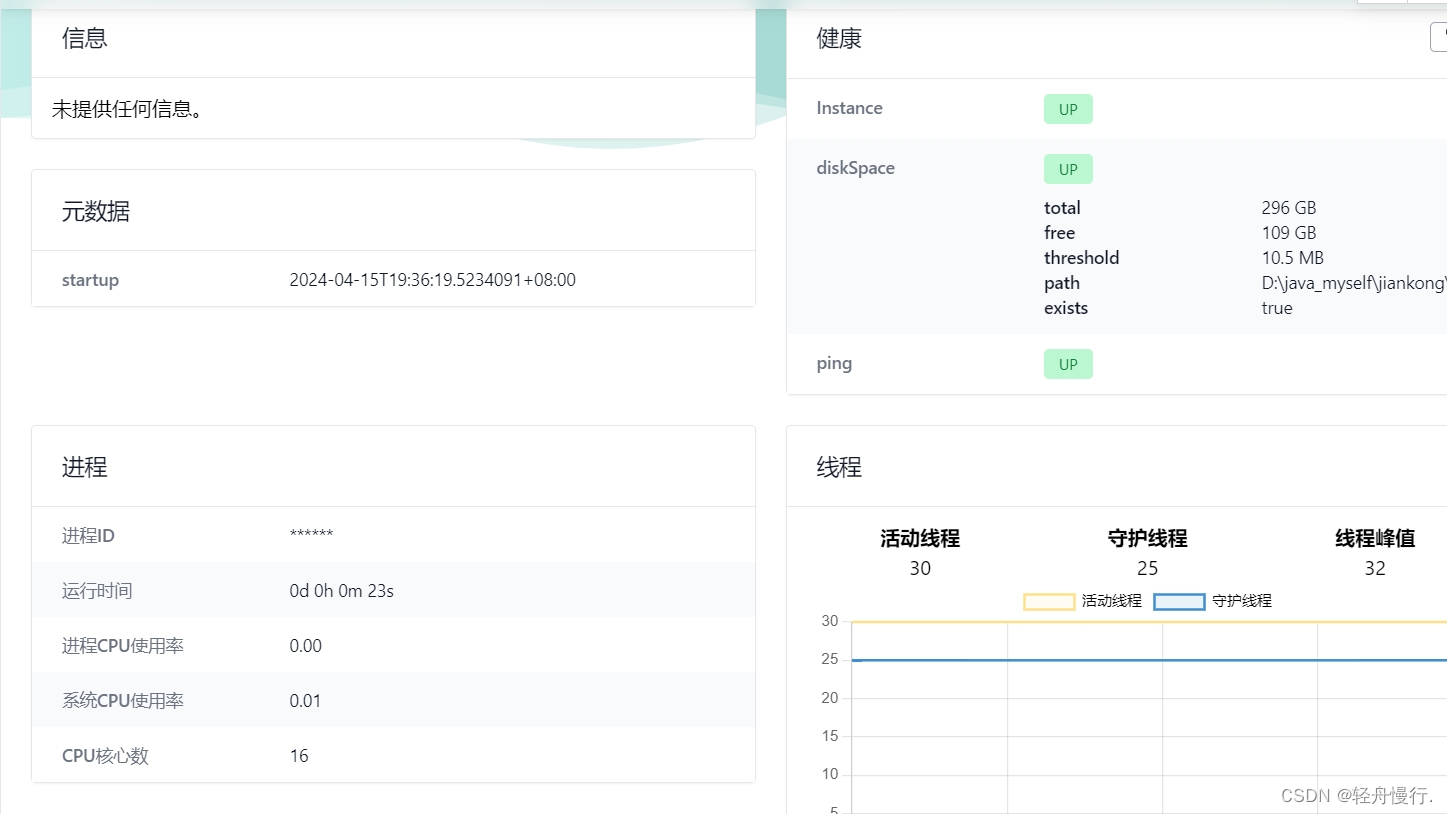
Task: Select the startup timestamp 2024-04-15T19:36:19.5234091+08:00
Action: [x=433, y=280]
